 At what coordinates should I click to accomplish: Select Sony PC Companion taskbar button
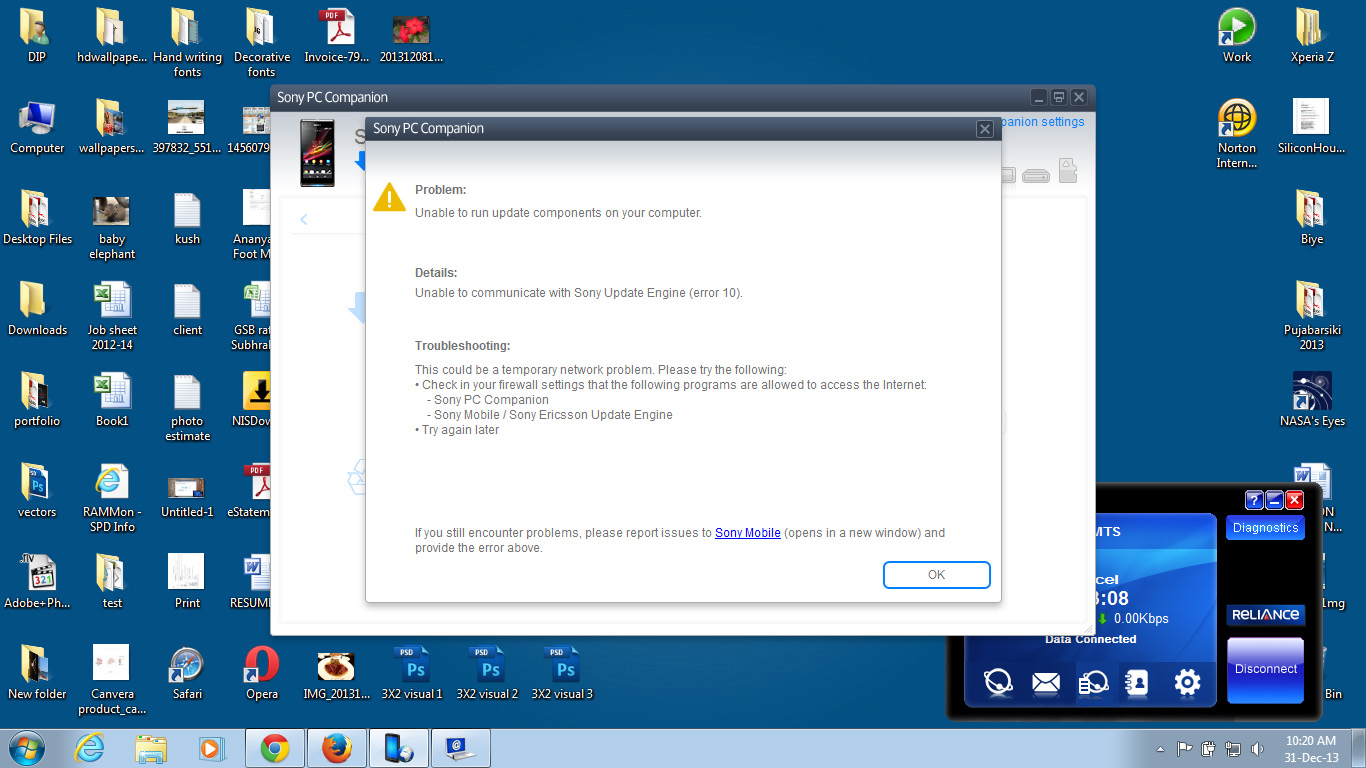click(x=399, y=748)
